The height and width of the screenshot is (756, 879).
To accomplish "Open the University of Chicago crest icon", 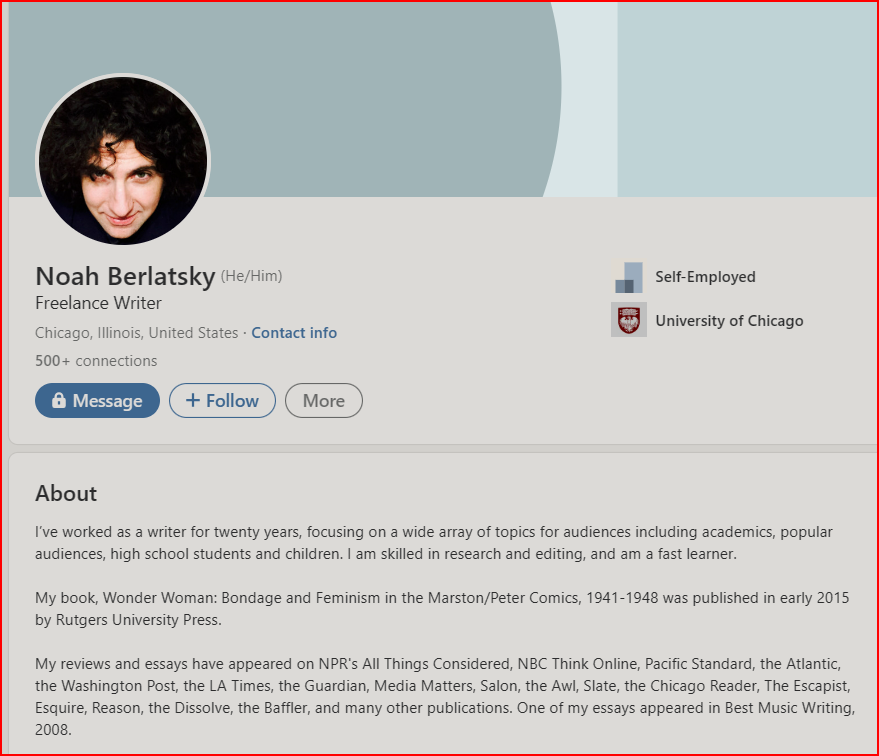I will point(628,320).
